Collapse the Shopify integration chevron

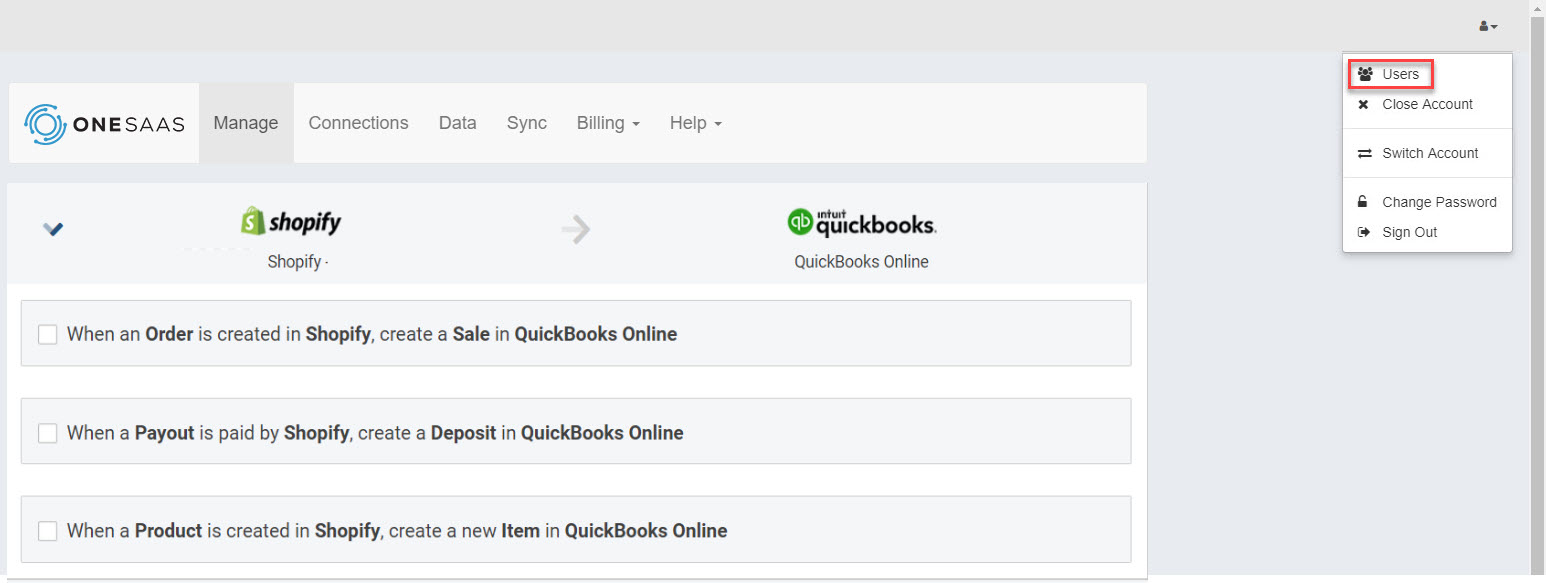point(53,229)
